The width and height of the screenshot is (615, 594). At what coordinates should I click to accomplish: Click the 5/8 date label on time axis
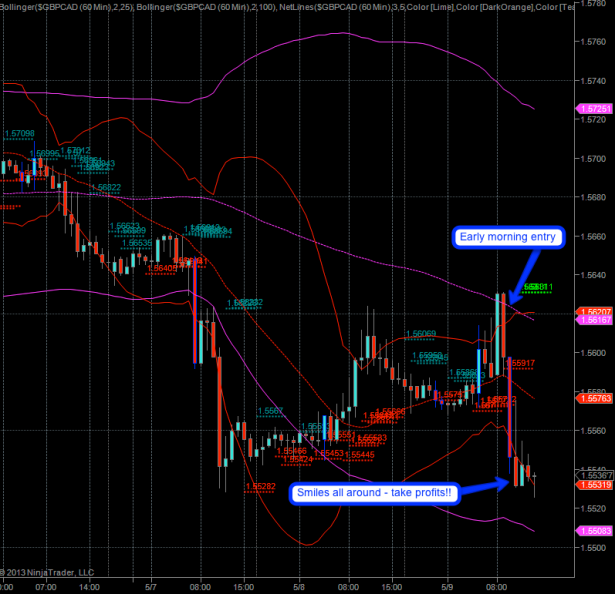click(300, 587)
